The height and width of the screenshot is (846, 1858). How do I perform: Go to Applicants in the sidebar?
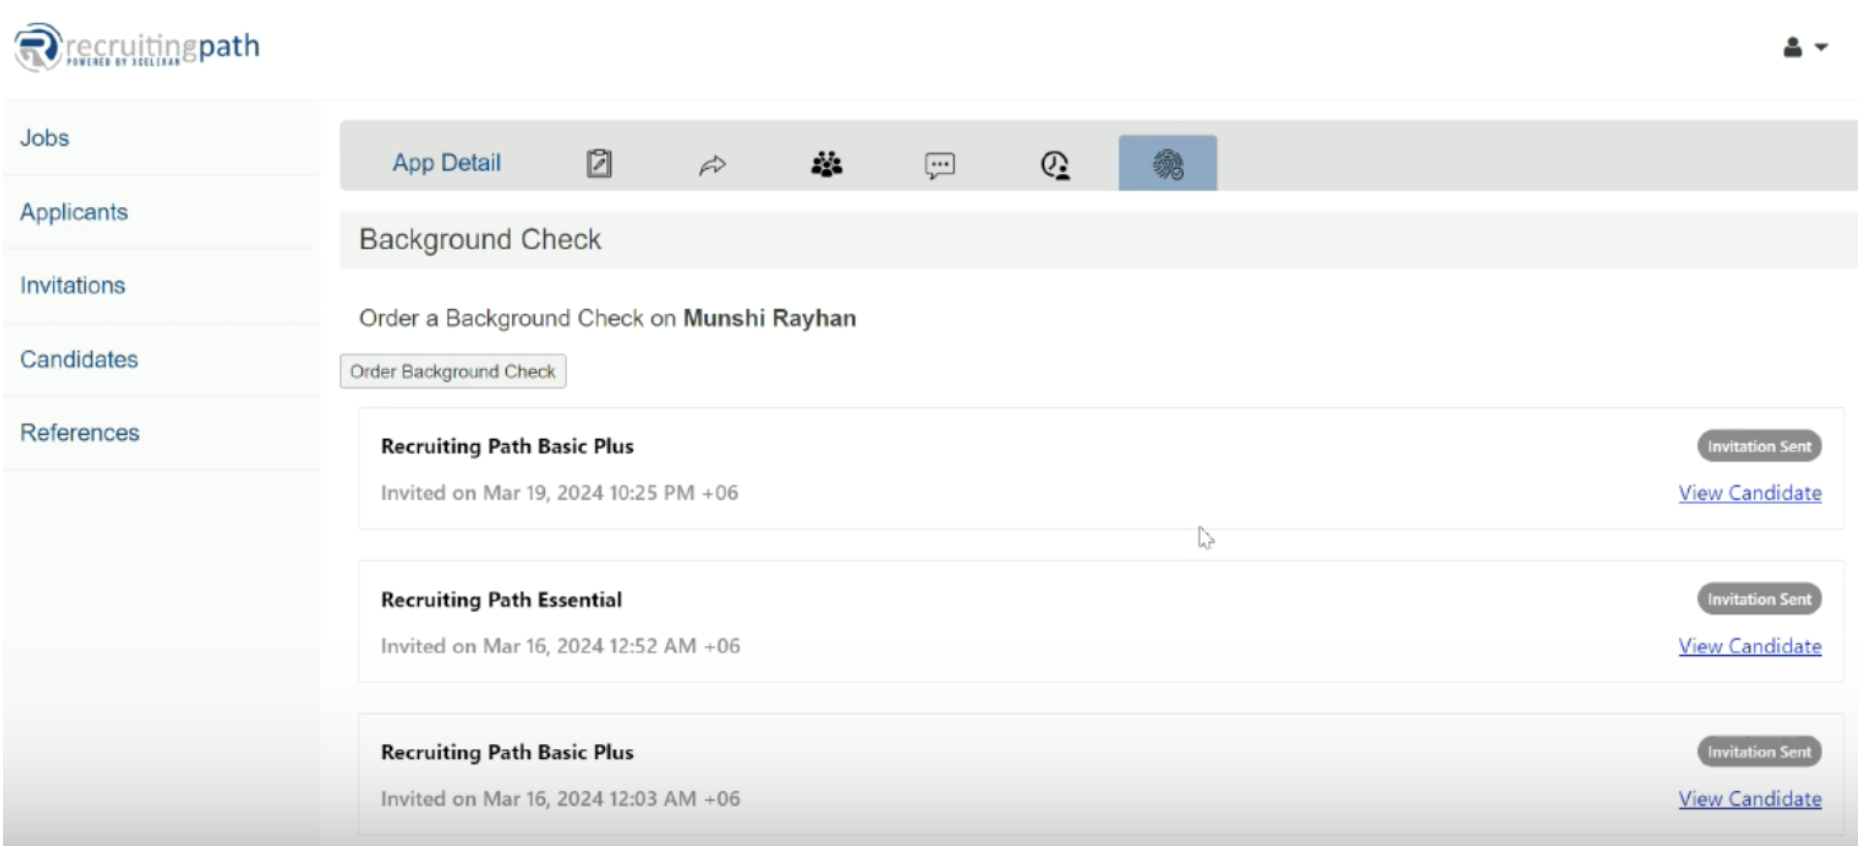(x=74, y=212)
